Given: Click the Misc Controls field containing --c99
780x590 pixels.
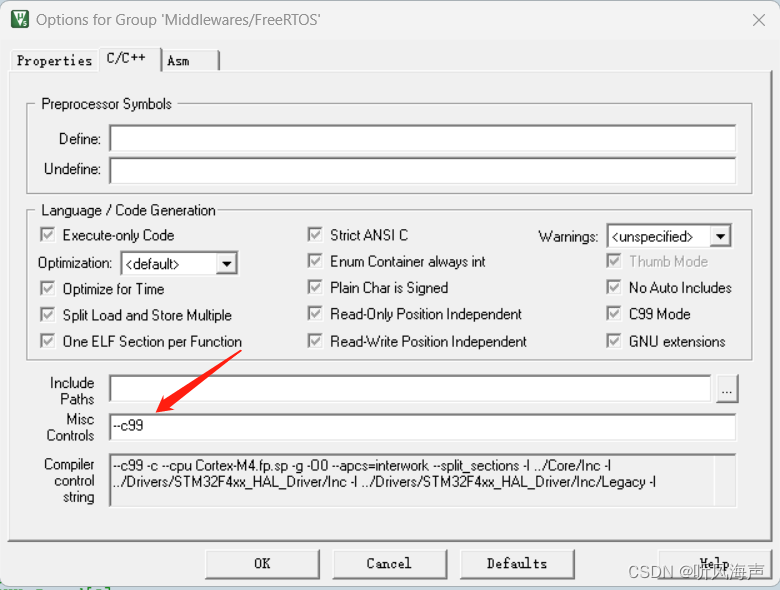Looking at the screenshot, I should 422,427.
